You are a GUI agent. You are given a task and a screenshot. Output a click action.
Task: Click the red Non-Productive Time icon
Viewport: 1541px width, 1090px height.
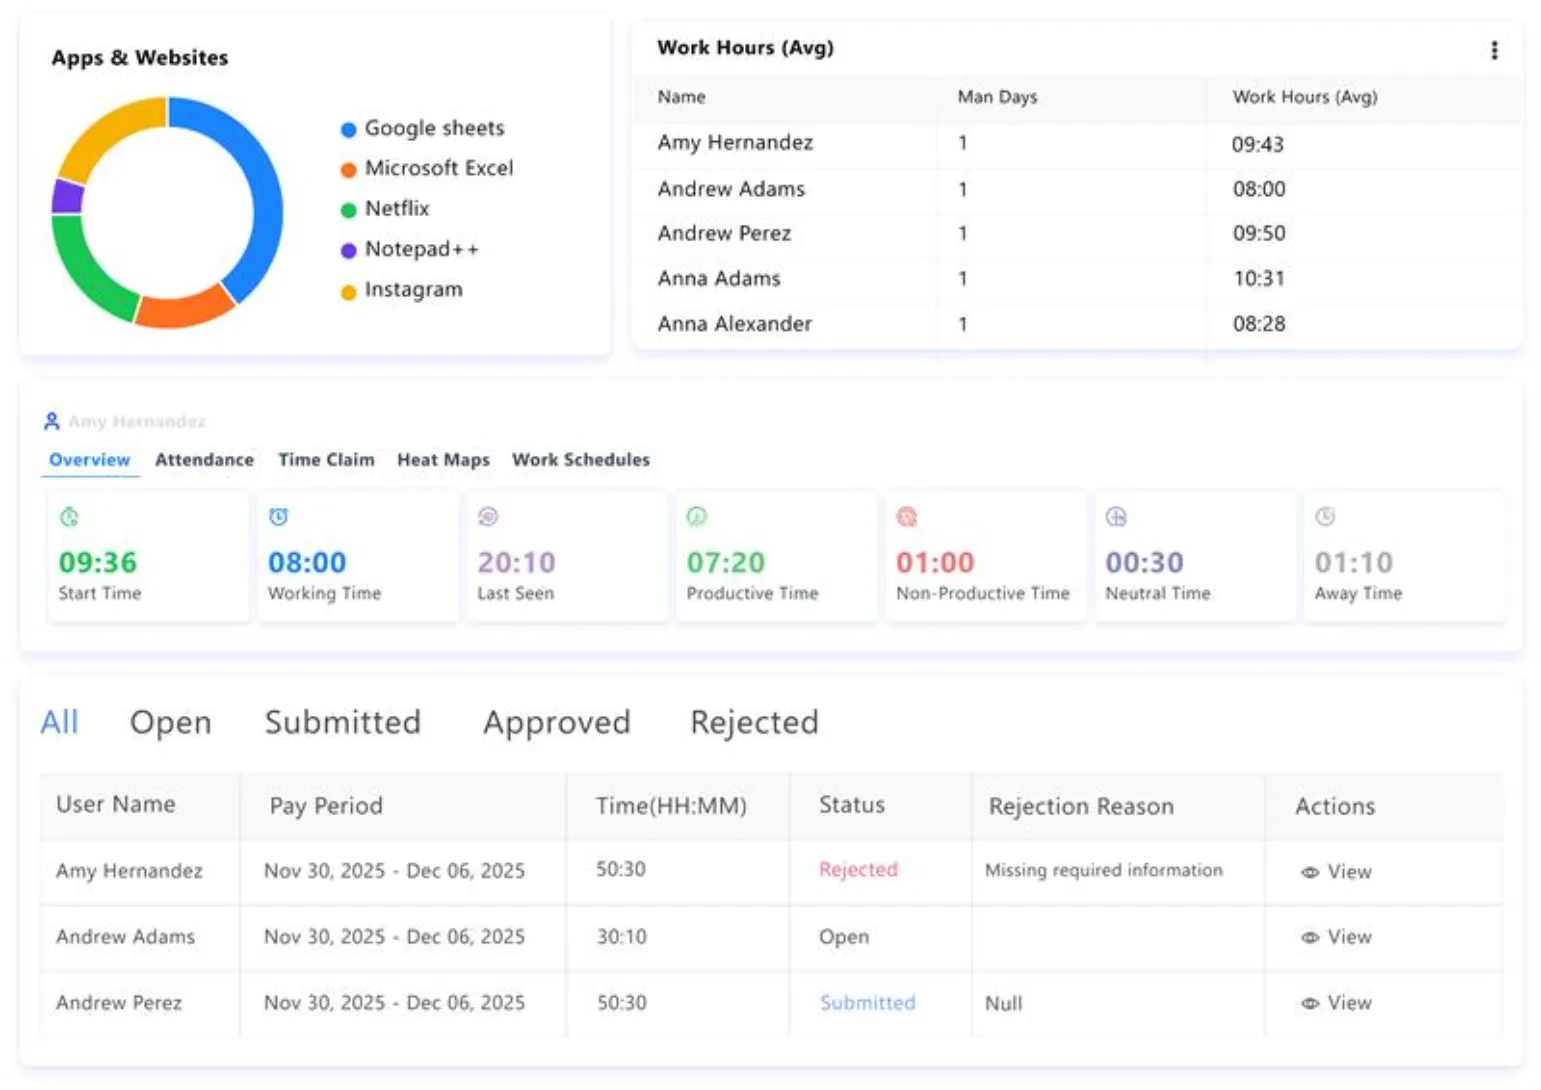coord(907,517)
